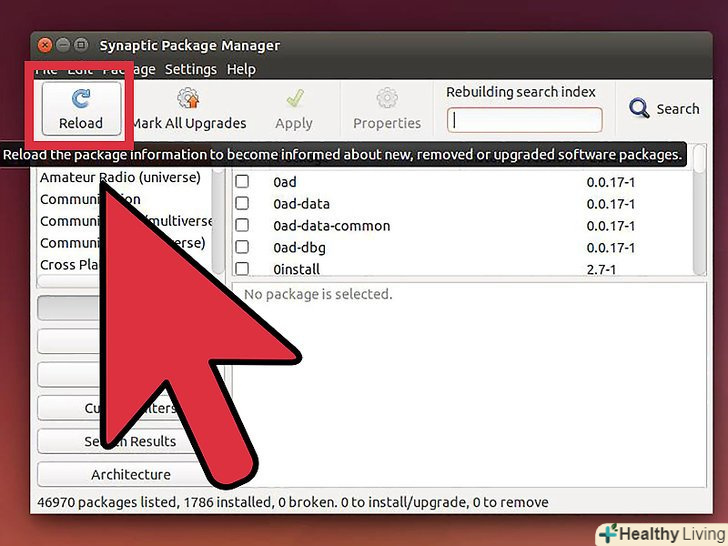
Task: Click the Search toolbar label
Action: coord(678,109)
